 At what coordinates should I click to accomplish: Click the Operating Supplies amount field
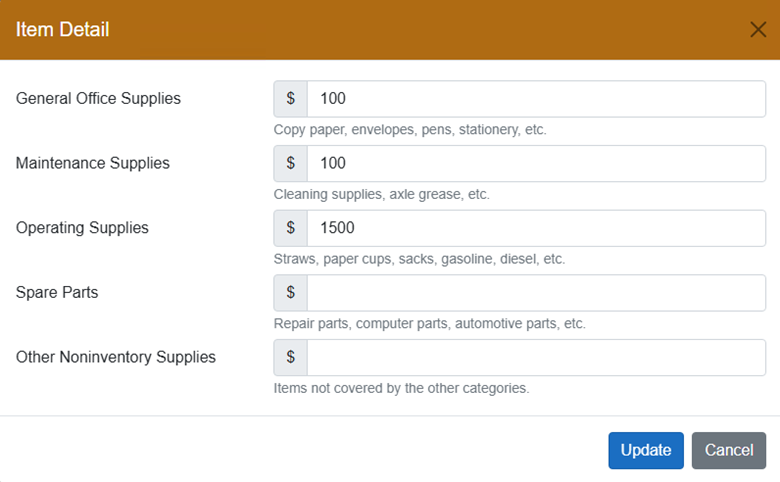click(535, 228)
